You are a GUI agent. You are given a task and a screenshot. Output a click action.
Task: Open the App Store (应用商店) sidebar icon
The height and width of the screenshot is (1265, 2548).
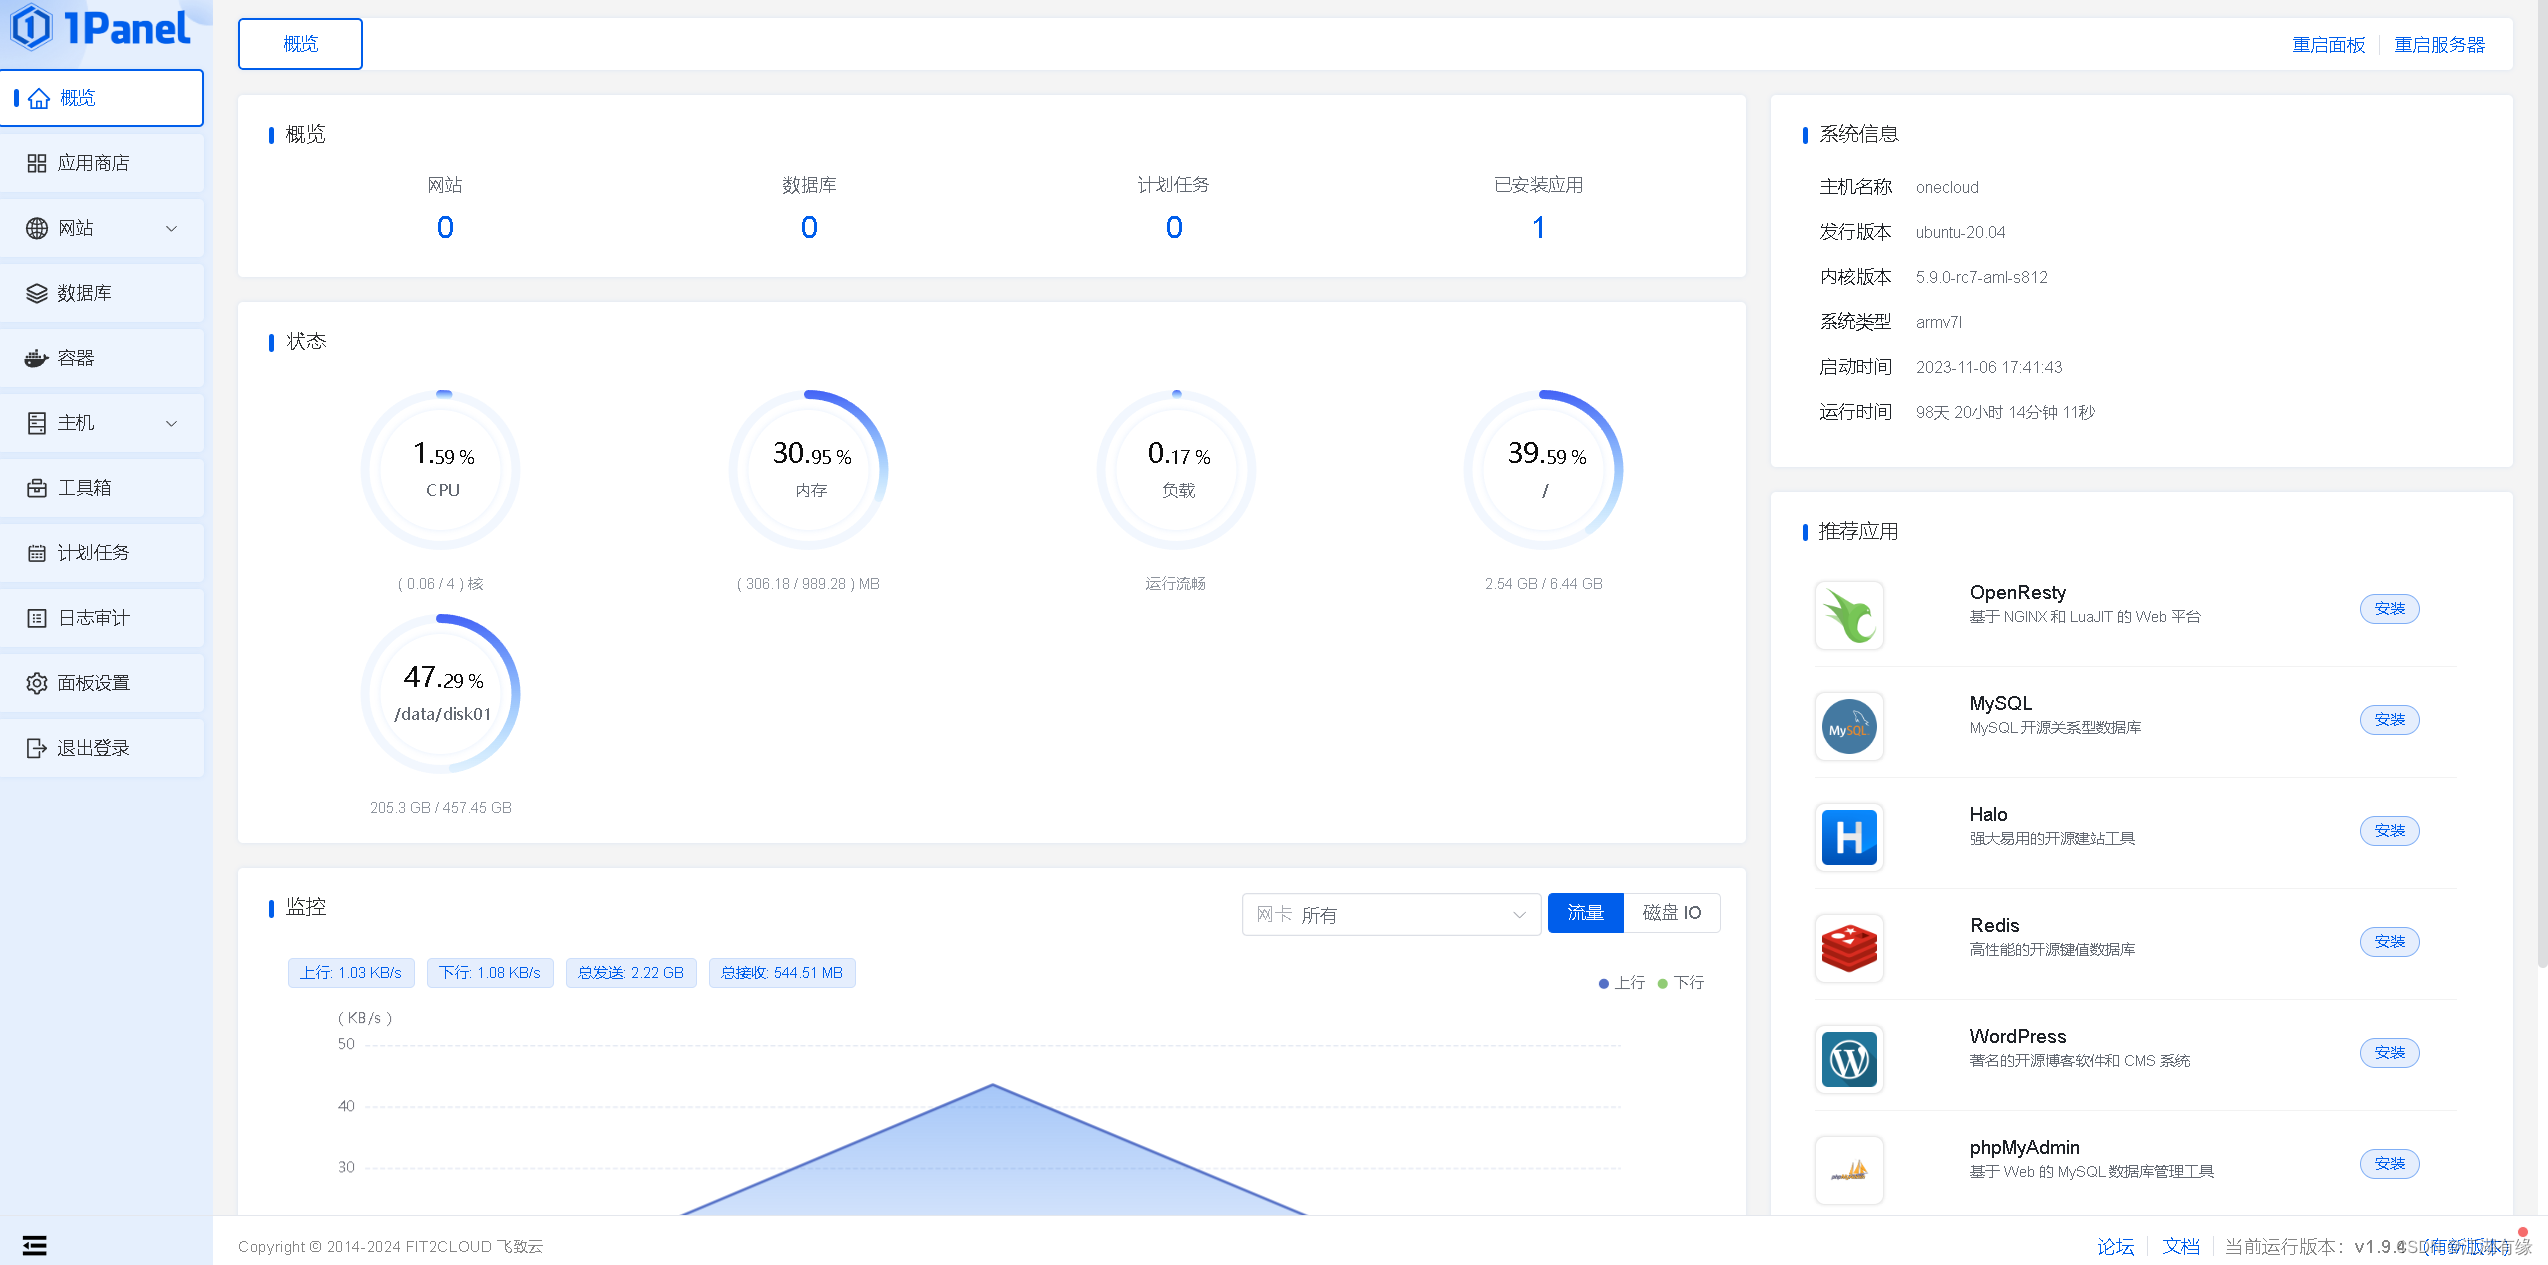37,163
